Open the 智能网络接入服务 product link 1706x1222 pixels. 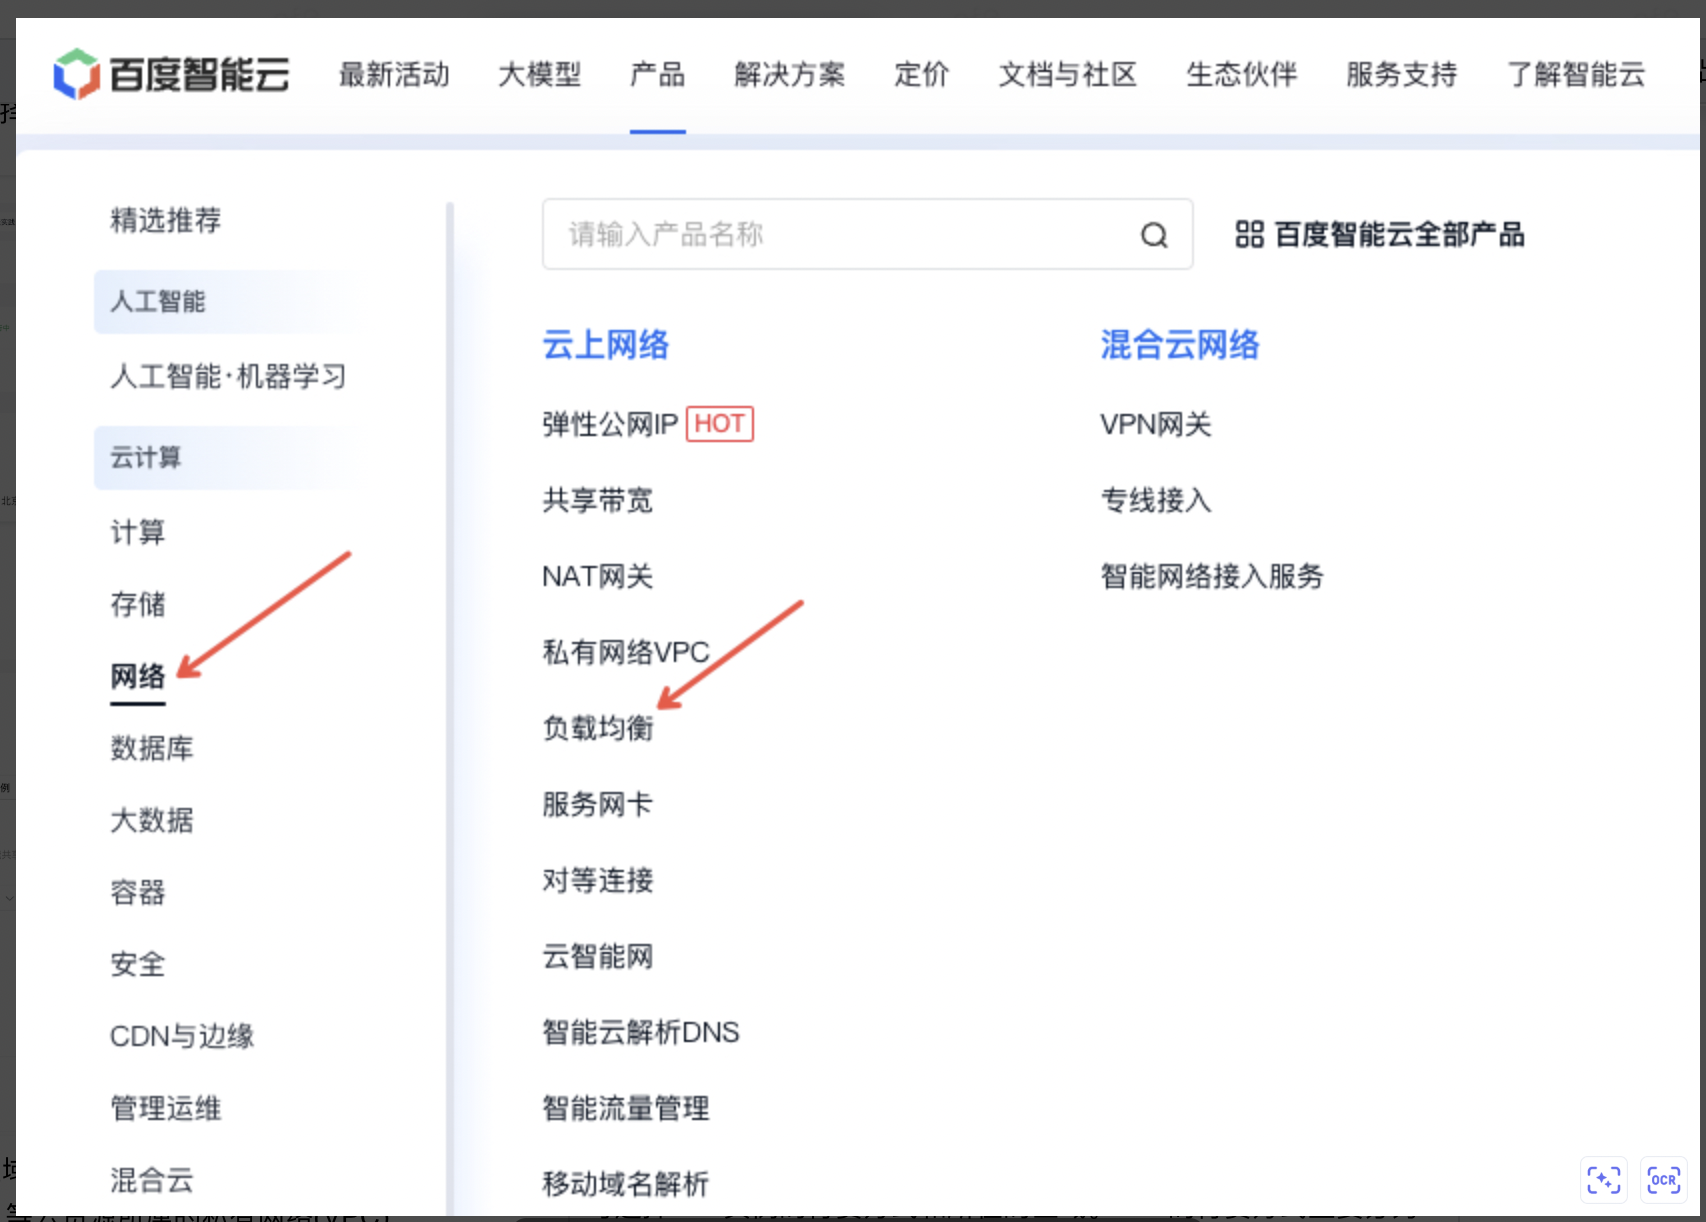(x=1212, y=576)
